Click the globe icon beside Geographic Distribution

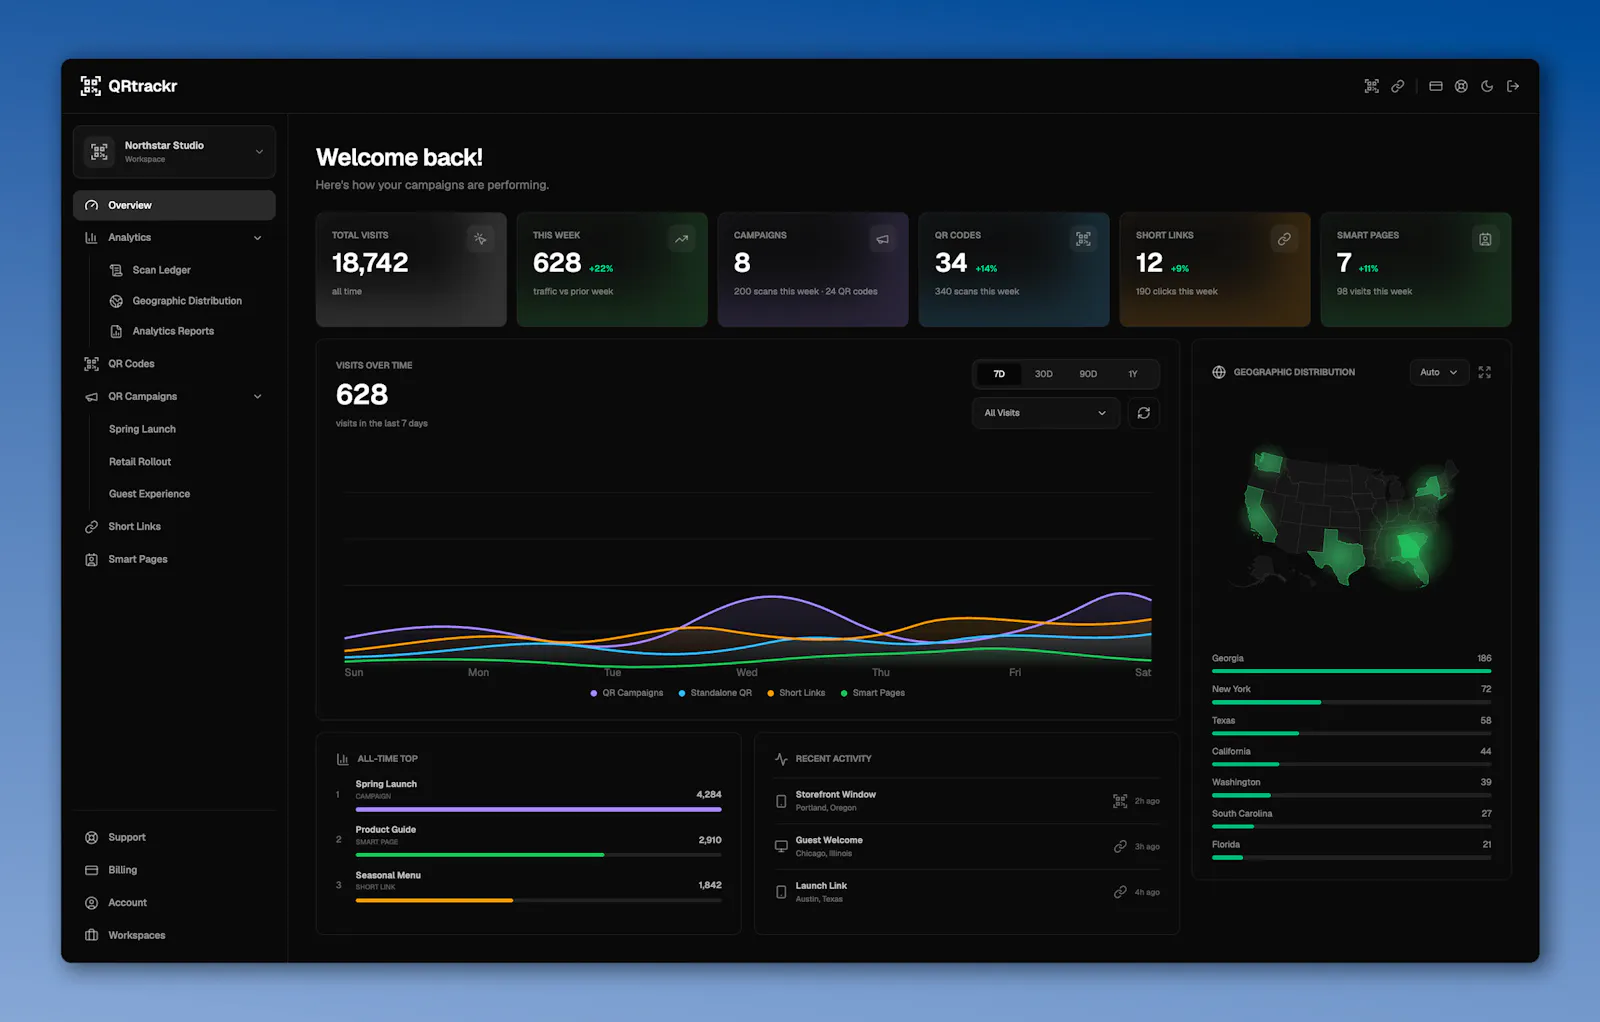(x=1219, y=372)
